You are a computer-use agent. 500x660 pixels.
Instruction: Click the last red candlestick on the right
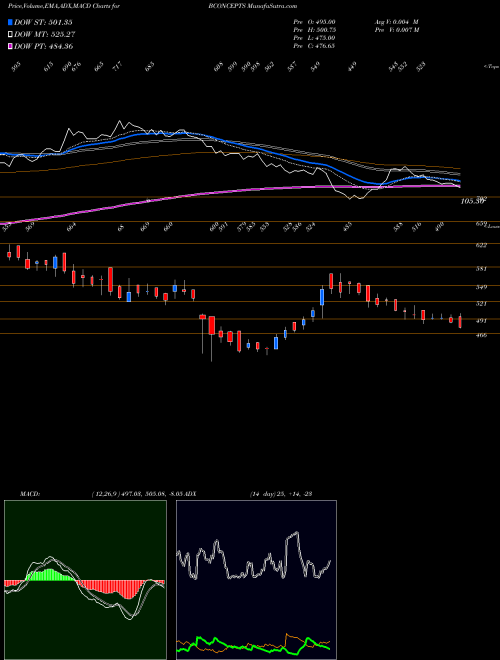tap(460, 322)
